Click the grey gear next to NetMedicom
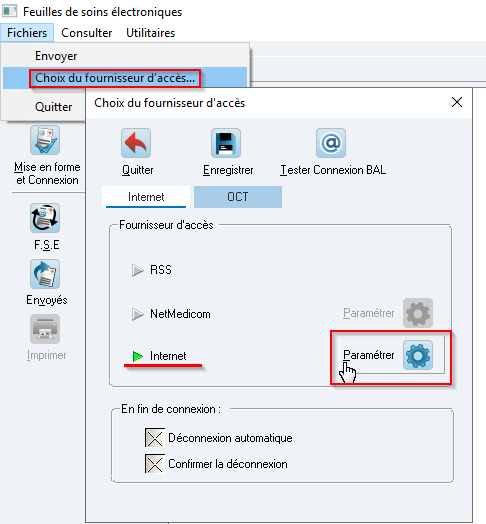 click(418, 313)
